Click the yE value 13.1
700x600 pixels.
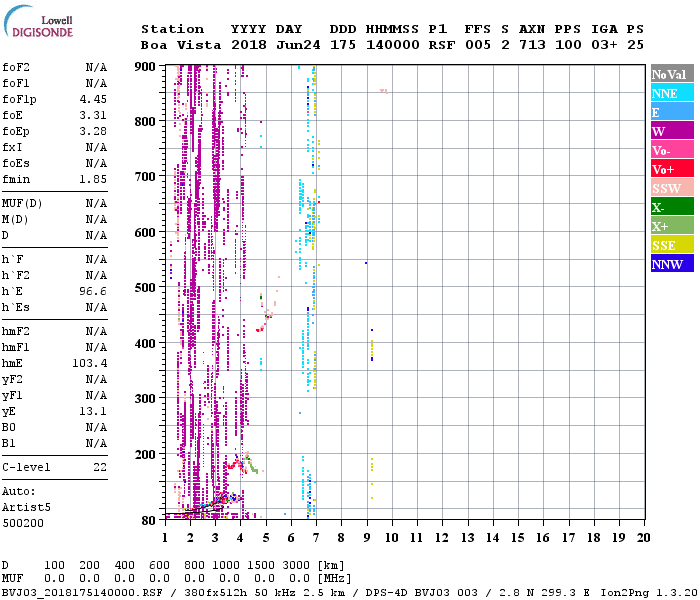pyautogui.click(x=93, y=411)
